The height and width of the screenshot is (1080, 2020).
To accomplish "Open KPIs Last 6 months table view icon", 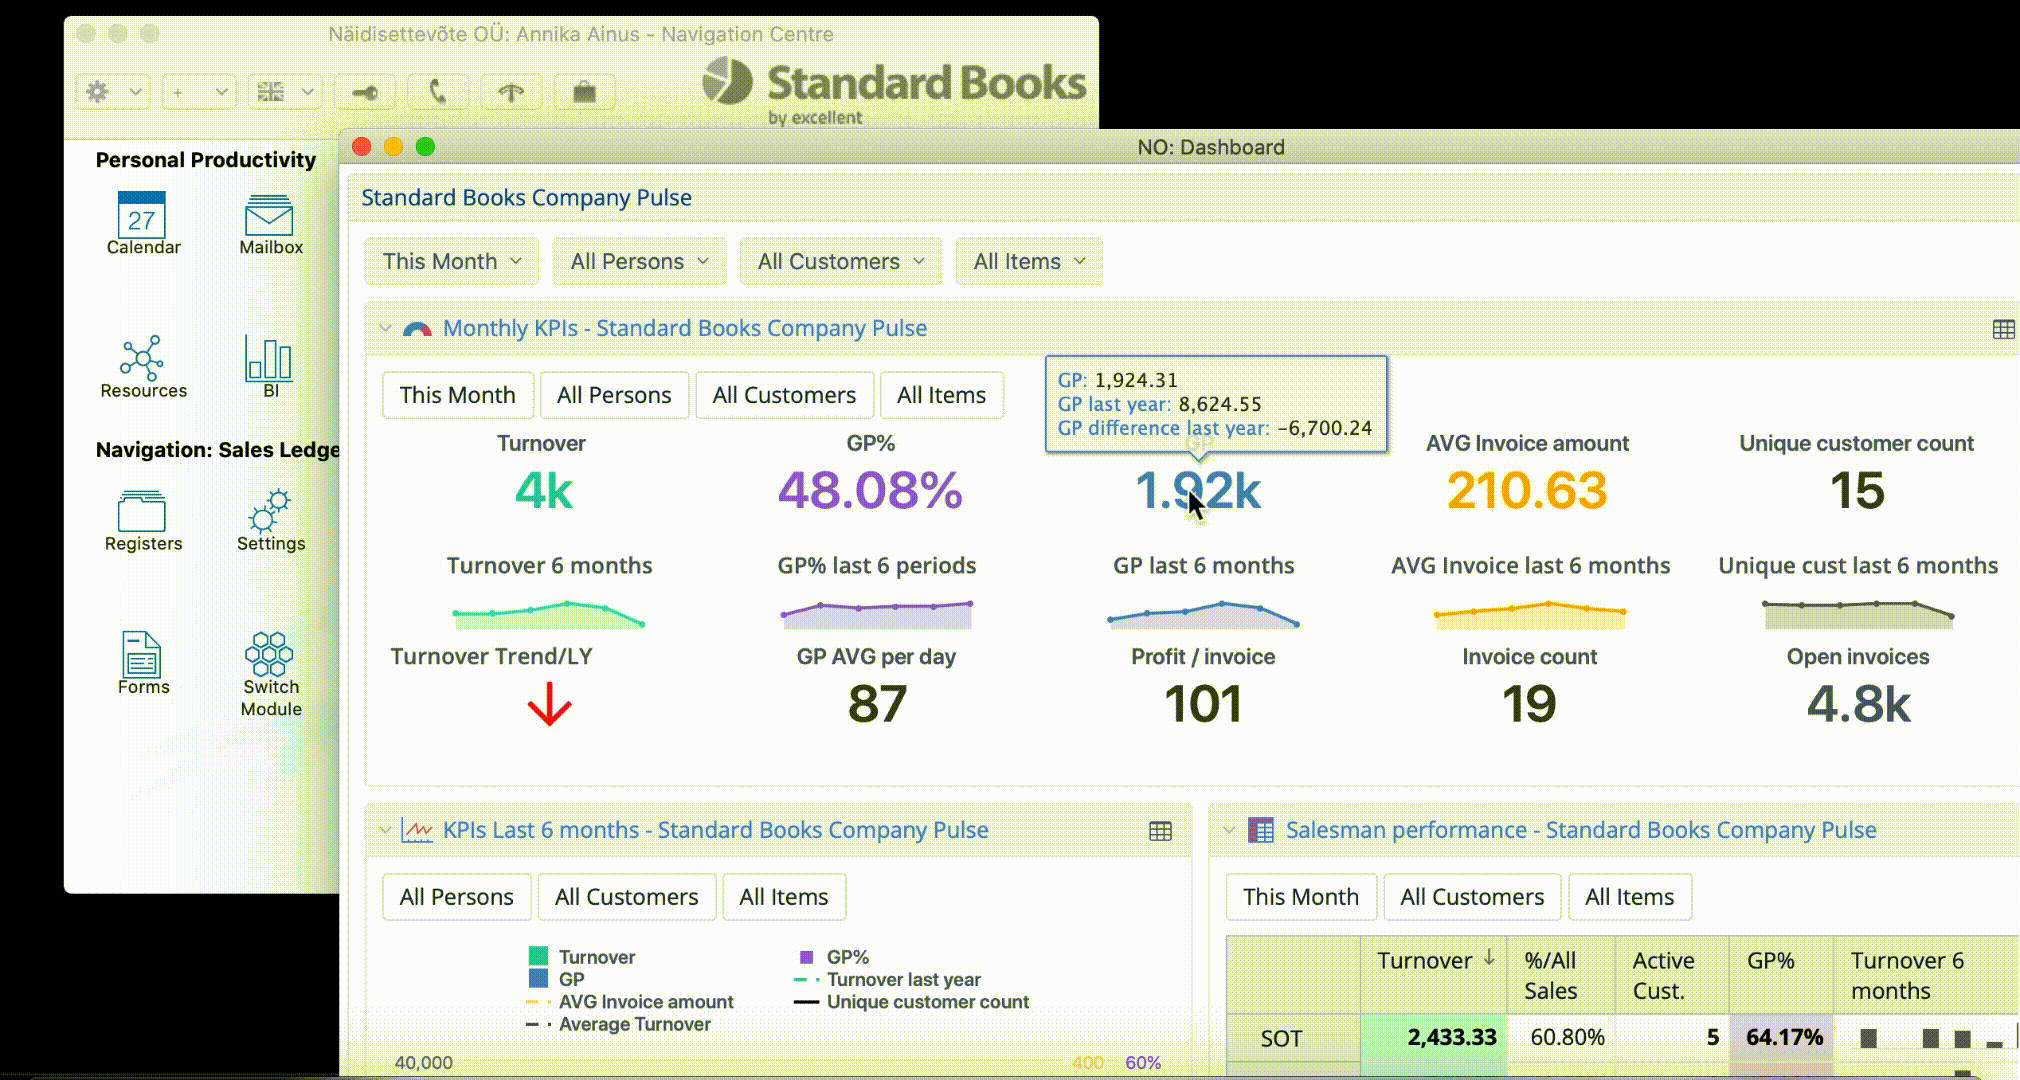I will (x=1160, y=831).
